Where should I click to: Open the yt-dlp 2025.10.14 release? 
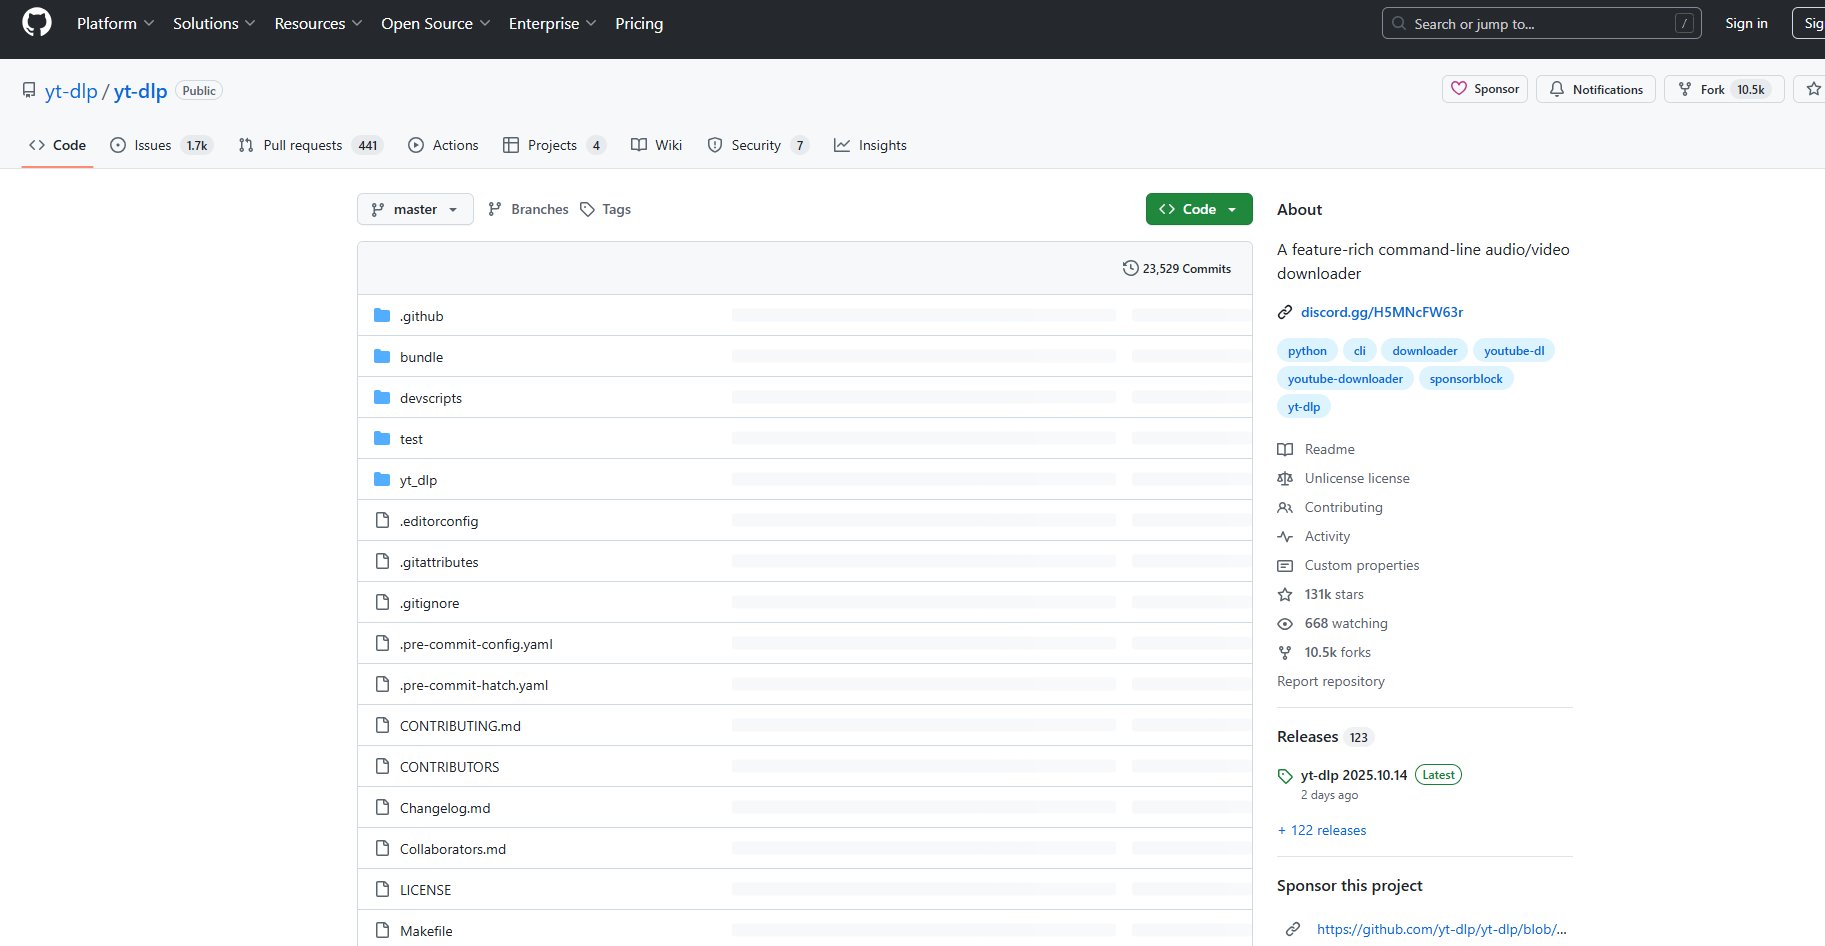click(1354, 776)
